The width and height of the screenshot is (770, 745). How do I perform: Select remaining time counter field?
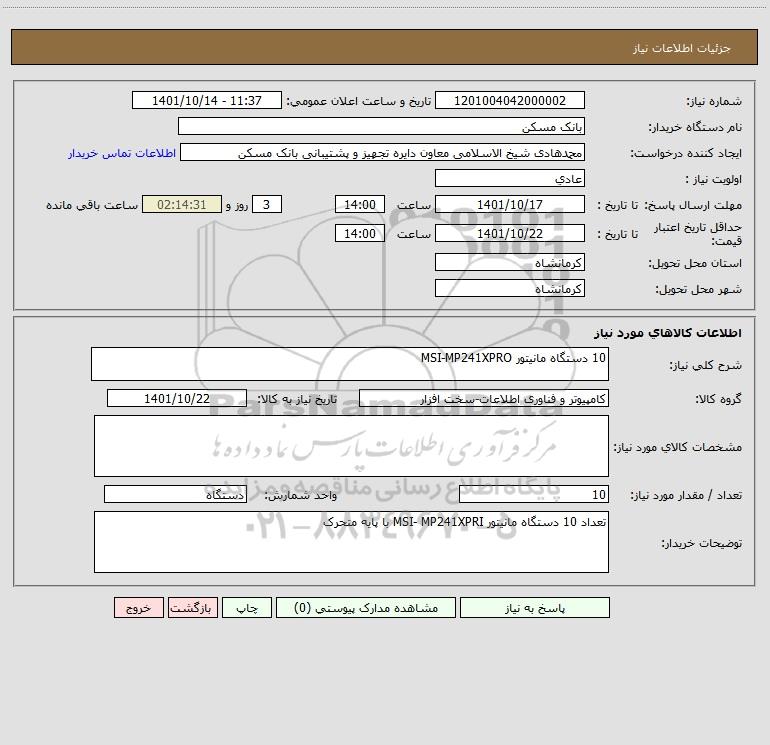coord(182,204)
